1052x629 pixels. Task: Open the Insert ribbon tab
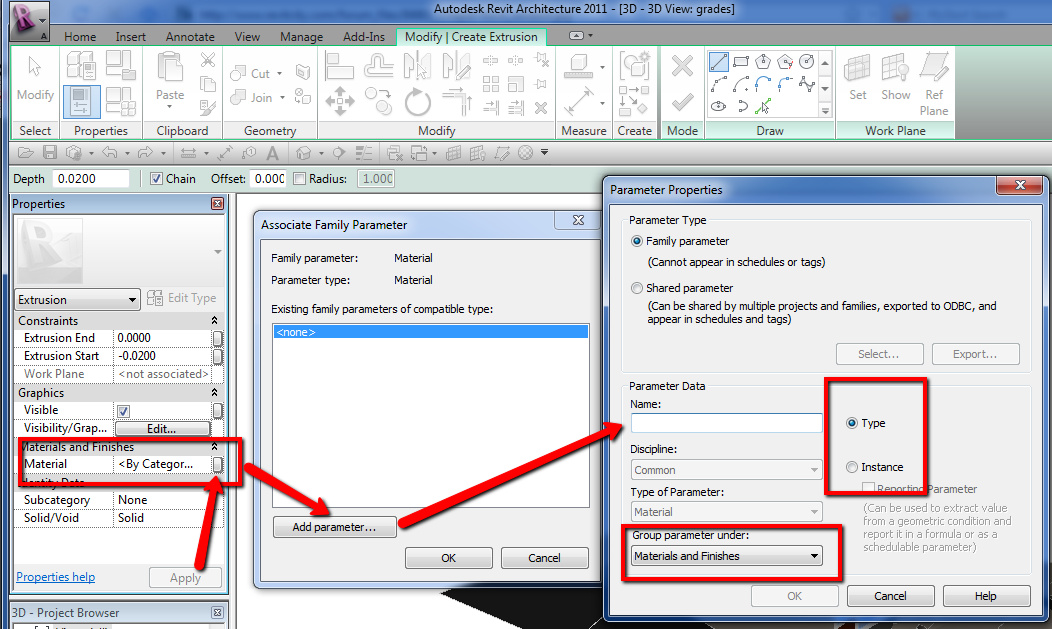(130, 37)
